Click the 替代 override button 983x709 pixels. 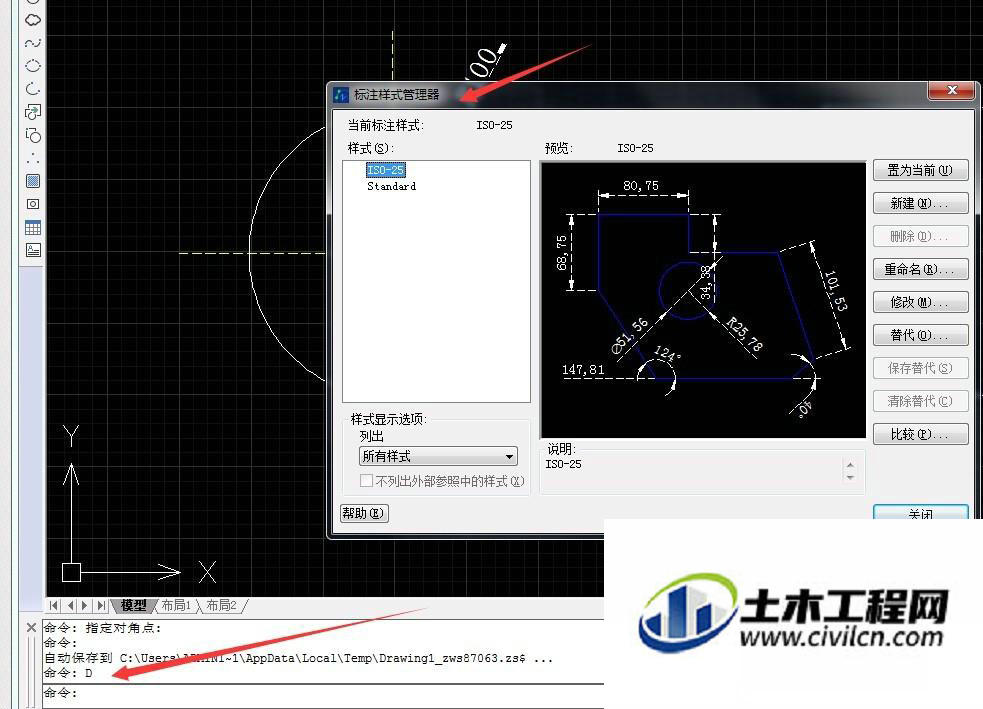[920, 335]
